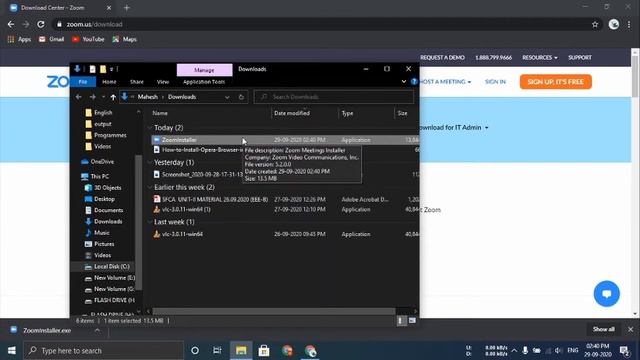Collapse the Today (2) group

(149, 128)
